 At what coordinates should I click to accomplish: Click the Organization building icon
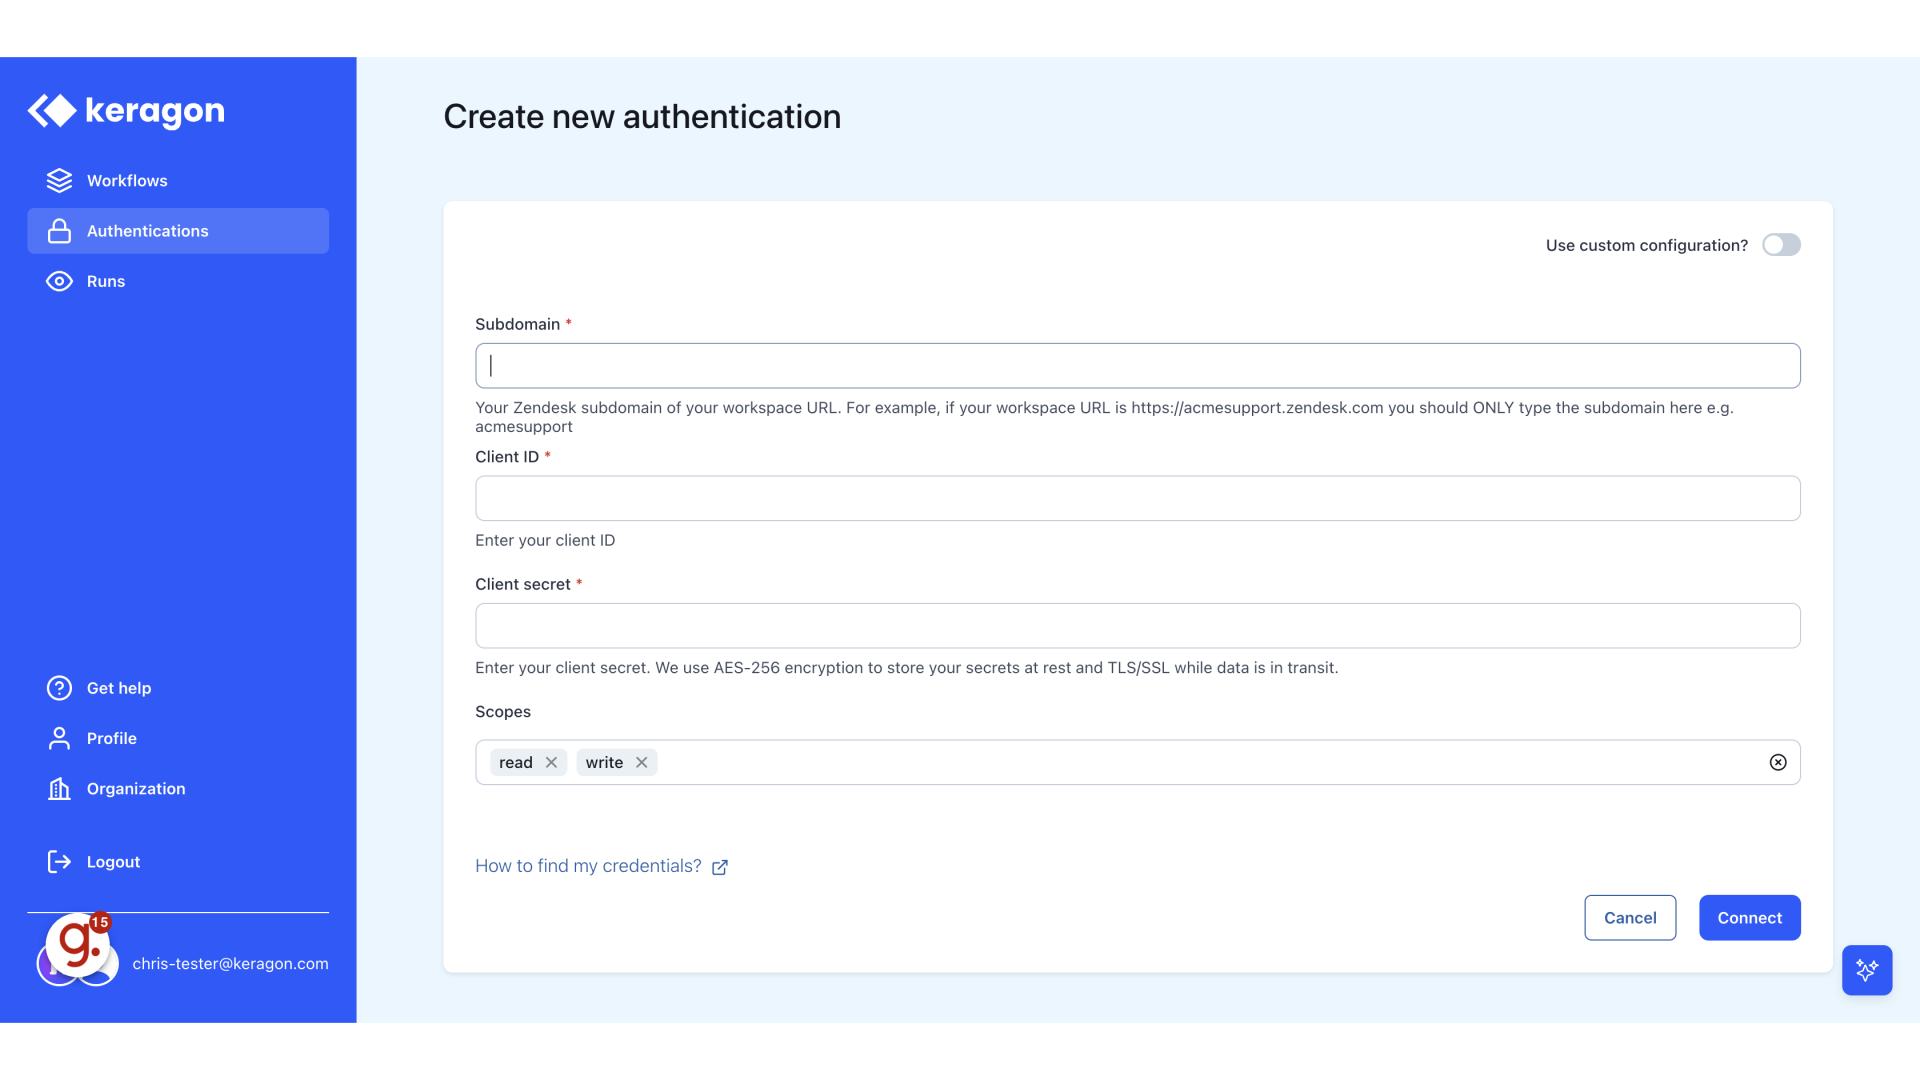coord(59,789)
